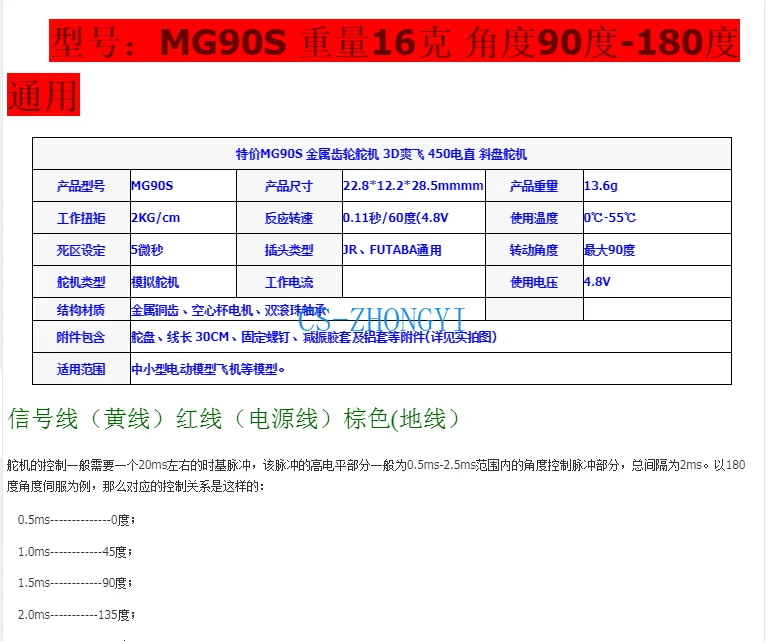Viewport: 767px width, 641px height.
Task: Click the 使用温度 label cell
Action: 534,218
